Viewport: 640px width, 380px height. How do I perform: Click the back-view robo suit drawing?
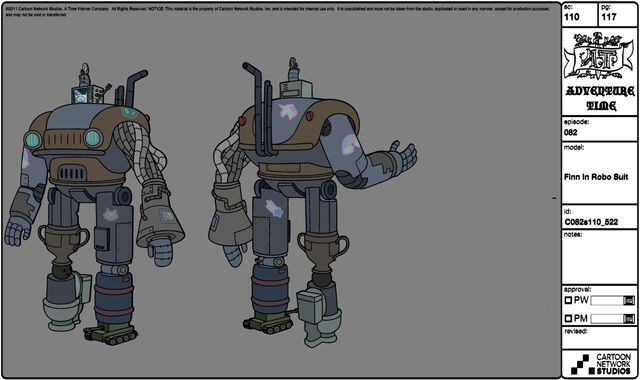[x=312, y=202]
